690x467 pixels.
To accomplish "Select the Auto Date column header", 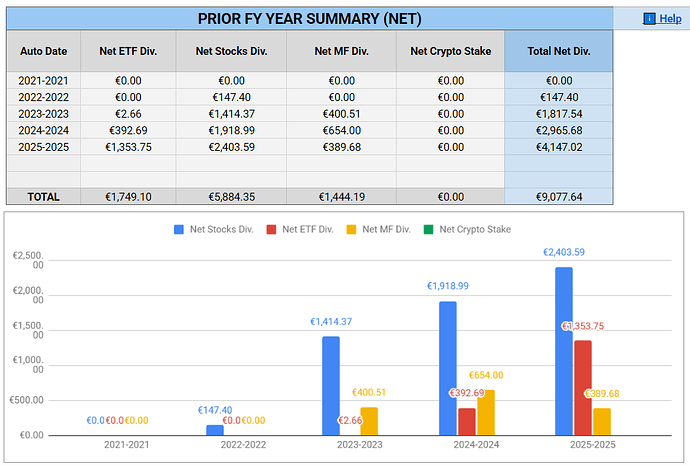I will click(x=42, y=51).
